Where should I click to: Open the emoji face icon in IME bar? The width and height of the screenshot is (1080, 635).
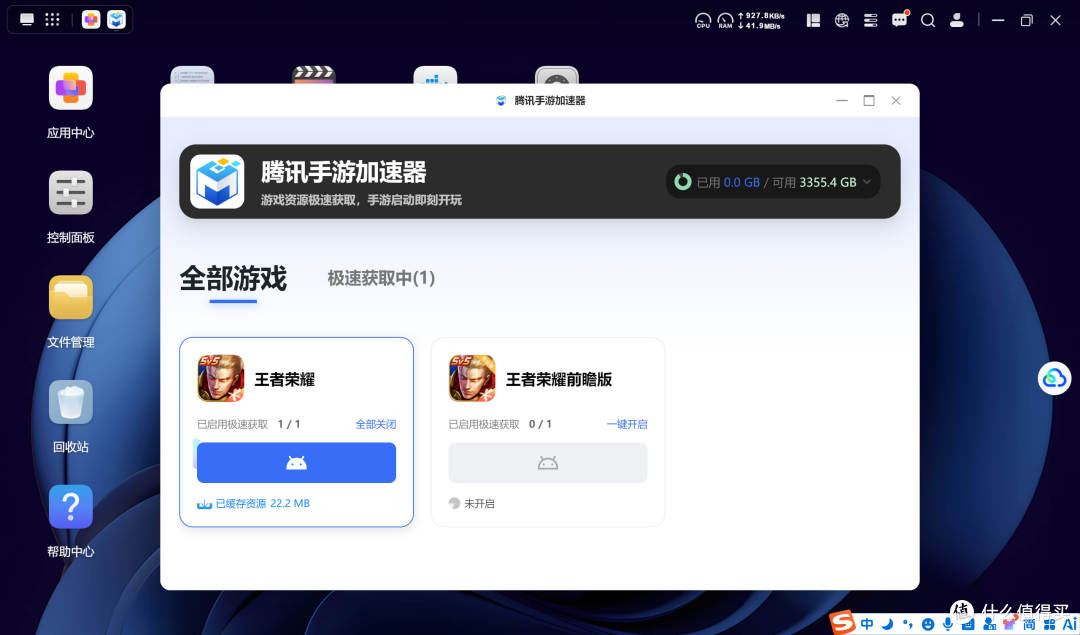pyautogui.click(x=928, y=624)
